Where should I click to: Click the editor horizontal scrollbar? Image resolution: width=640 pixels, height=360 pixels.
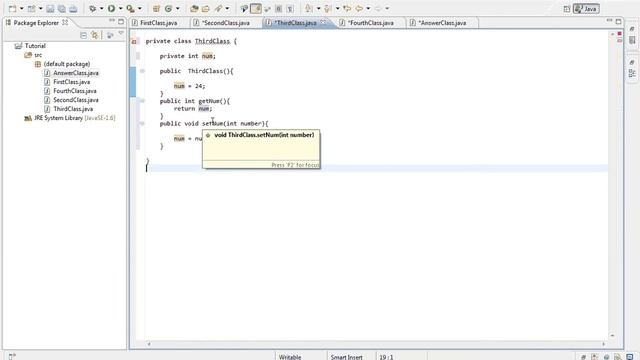tap(376, 344)
